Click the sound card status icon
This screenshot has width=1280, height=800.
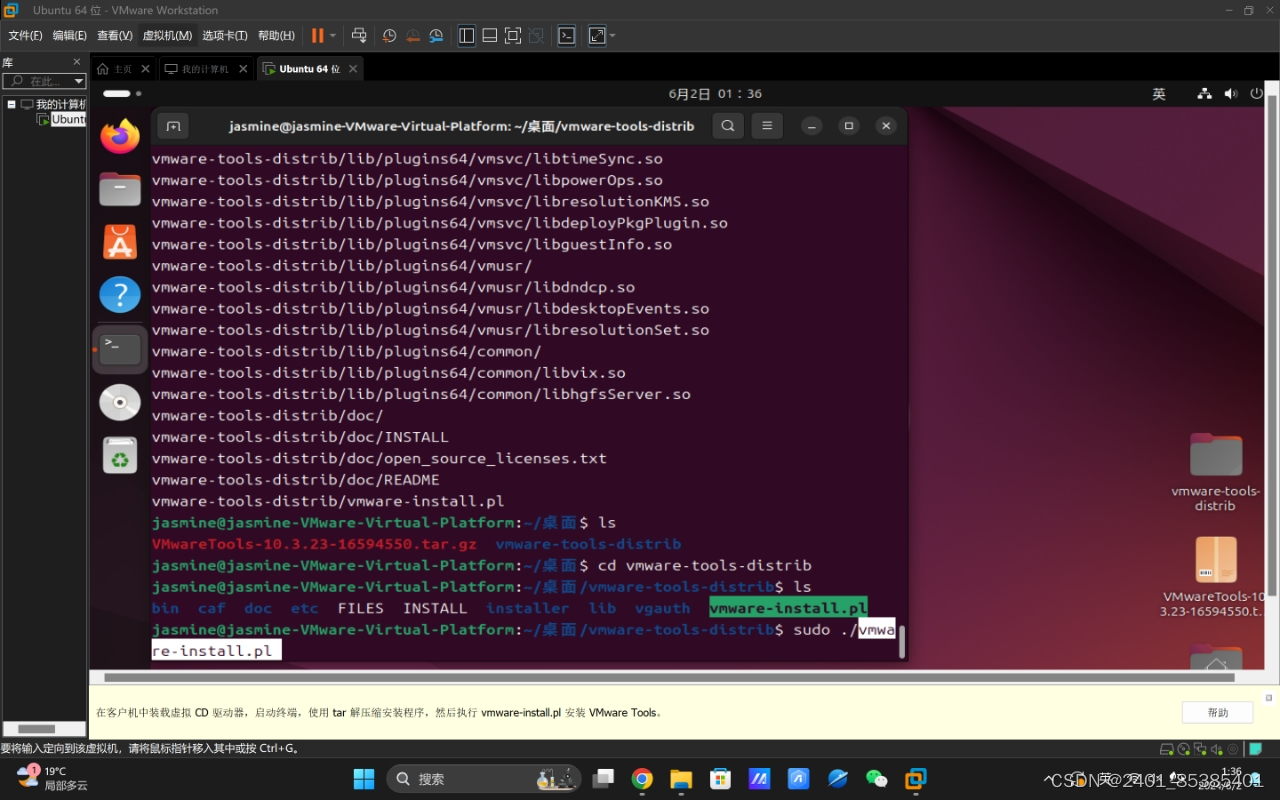pyautogui.click(x=1215, y=749)
